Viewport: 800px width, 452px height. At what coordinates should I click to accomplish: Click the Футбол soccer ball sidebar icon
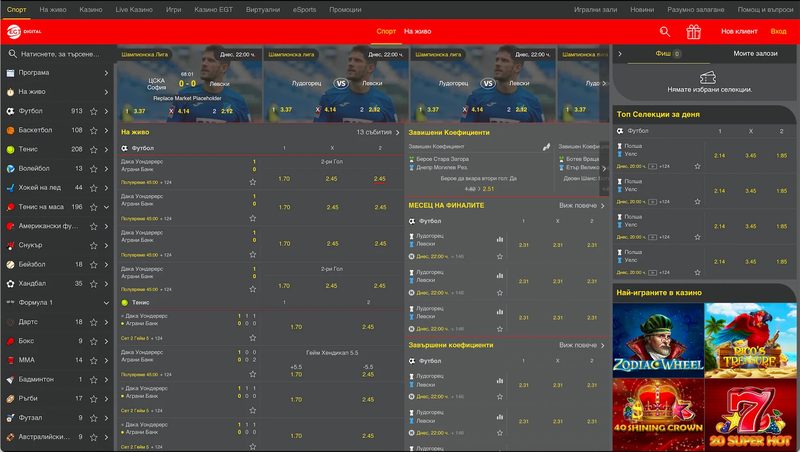pyautogui.click(x=10, y=111)
